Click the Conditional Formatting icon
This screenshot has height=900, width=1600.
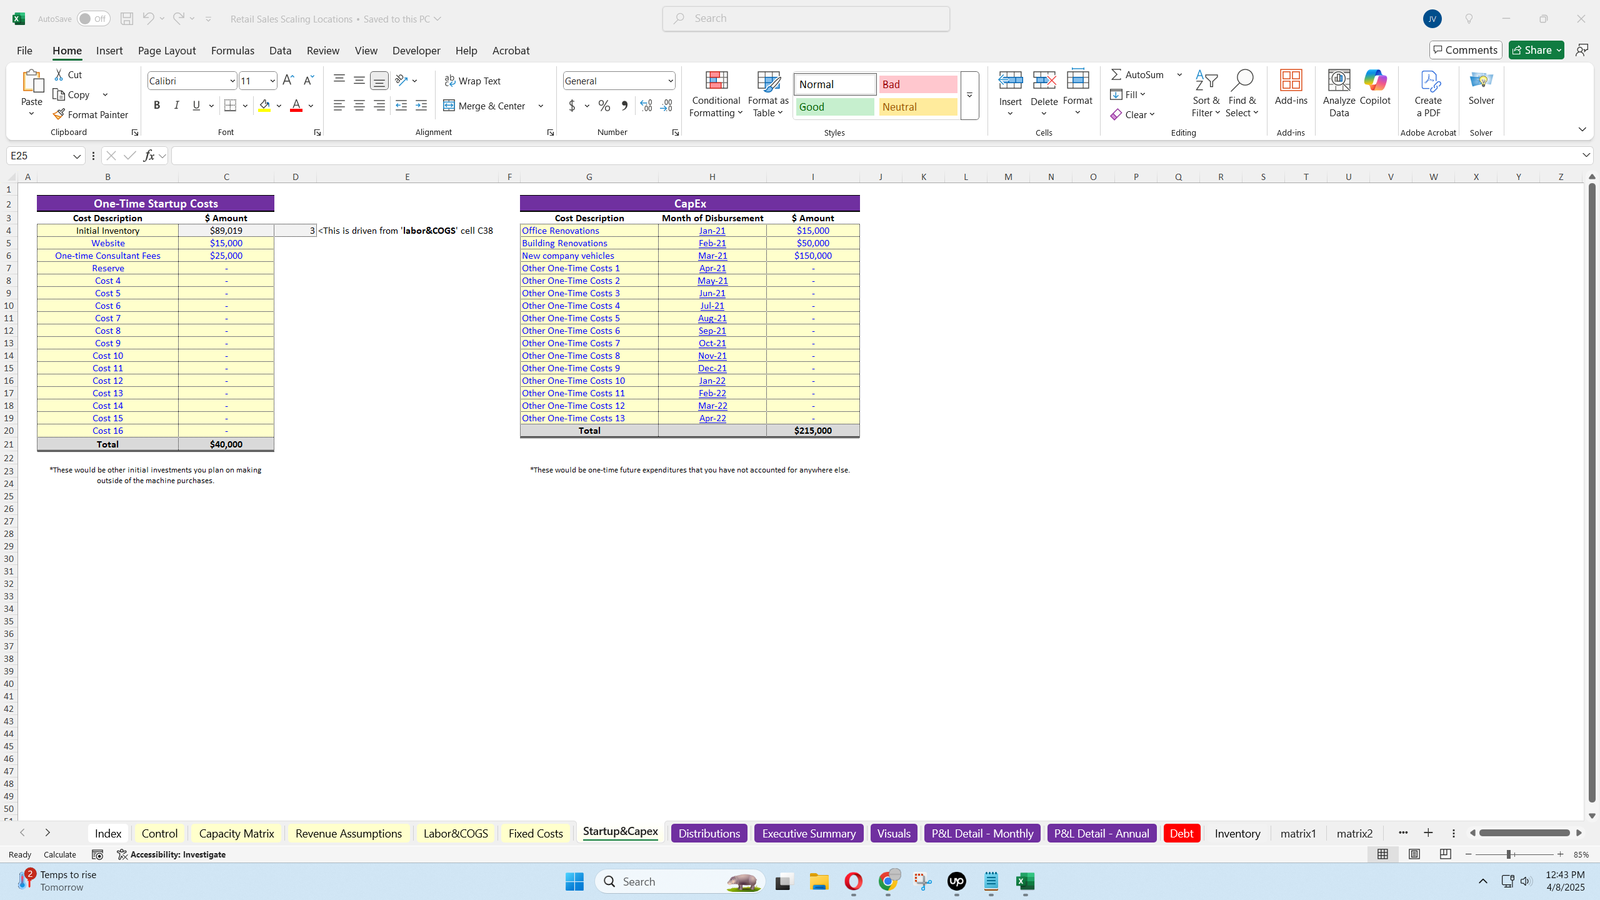[x=716, y=82]
